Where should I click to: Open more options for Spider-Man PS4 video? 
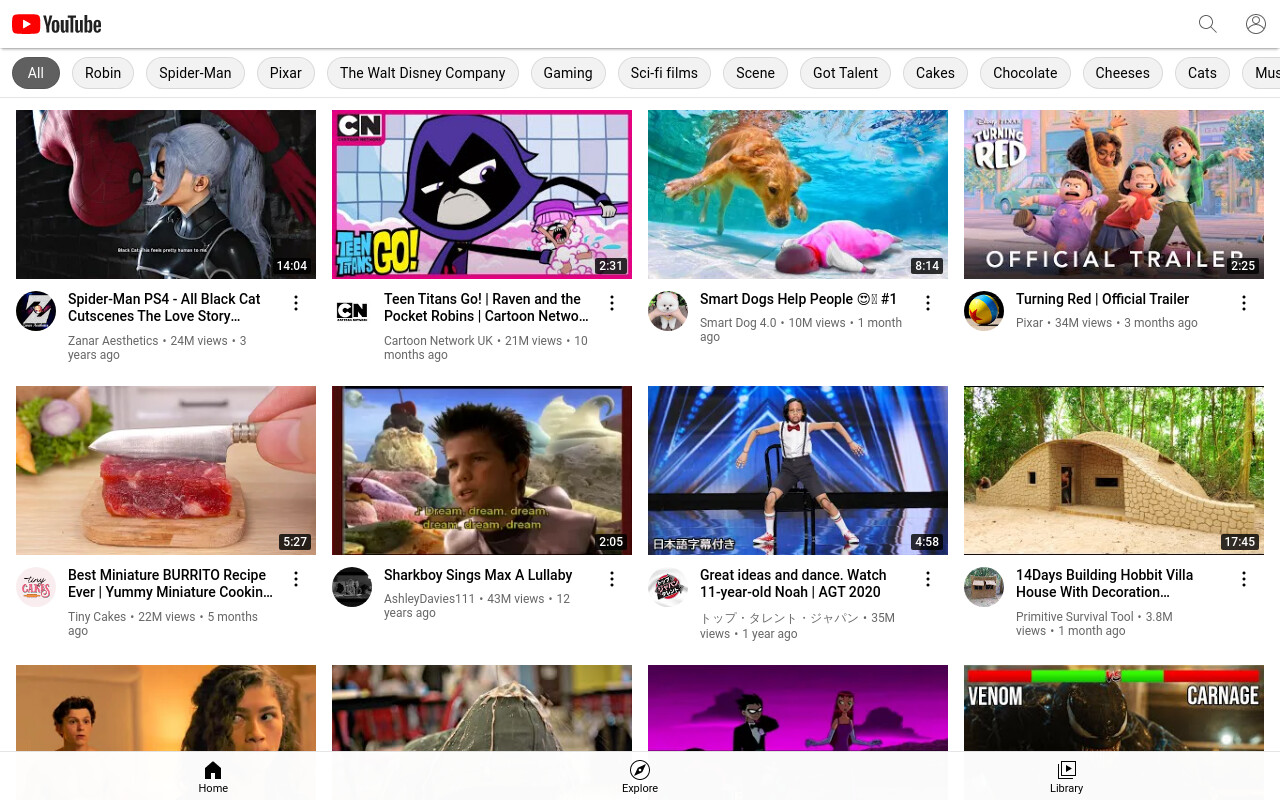coord(296,303)
